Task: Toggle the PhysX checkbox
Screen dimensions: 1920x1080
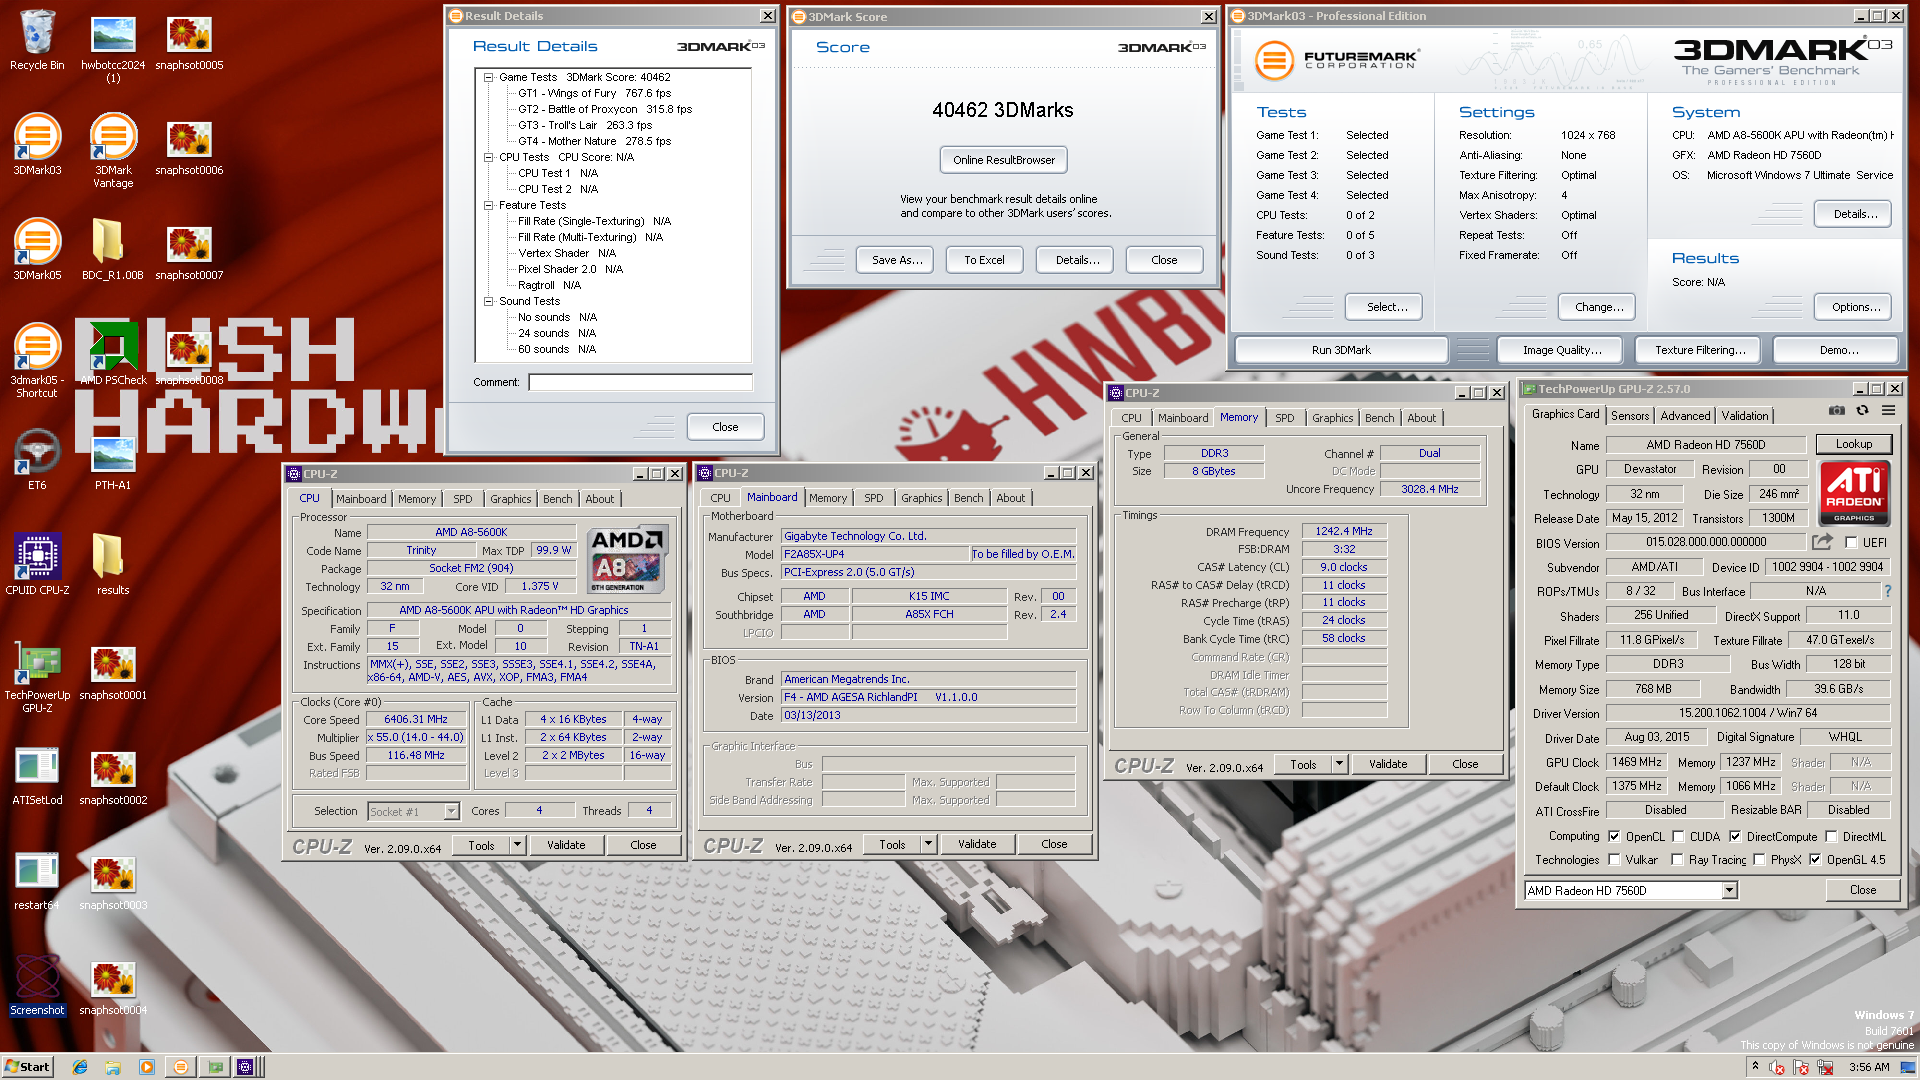Action: (x=1758, y=860)
